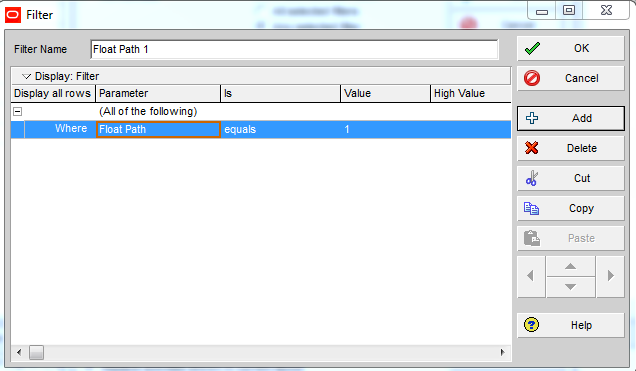Click the blue plus Add icon

click(x=532, y=118)
